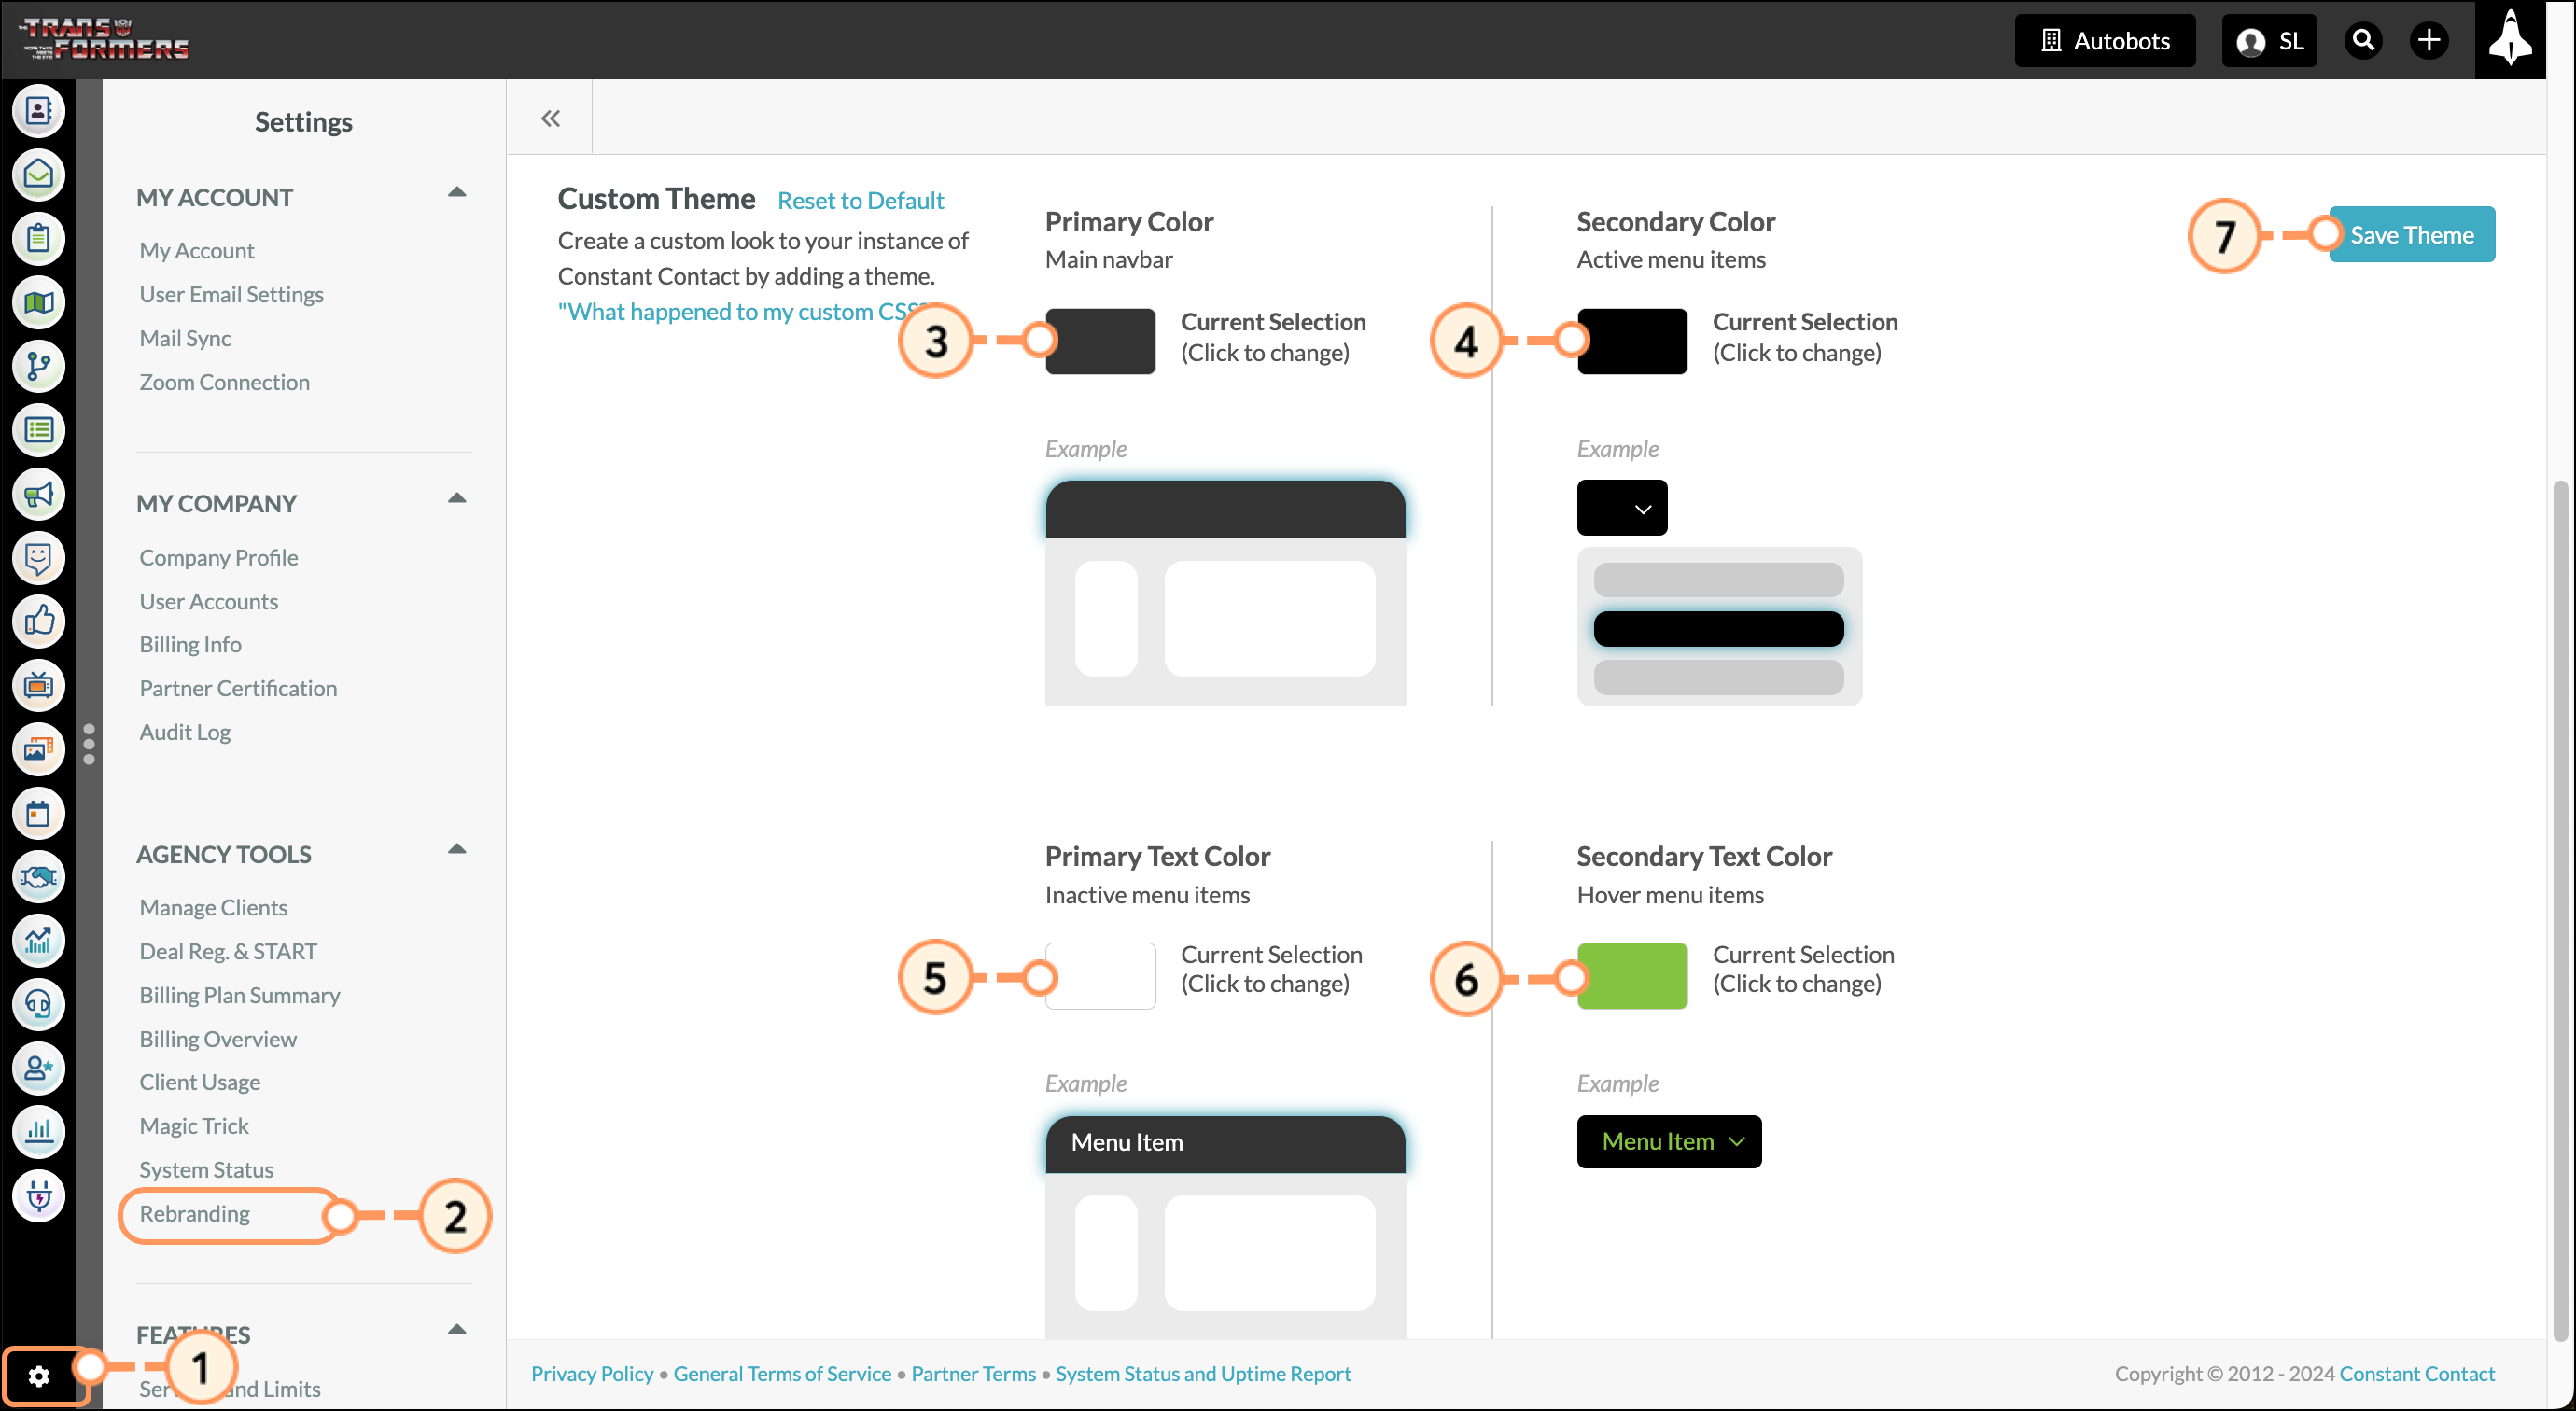
Task: Open Billing Overview
Action: [218, 1040]
